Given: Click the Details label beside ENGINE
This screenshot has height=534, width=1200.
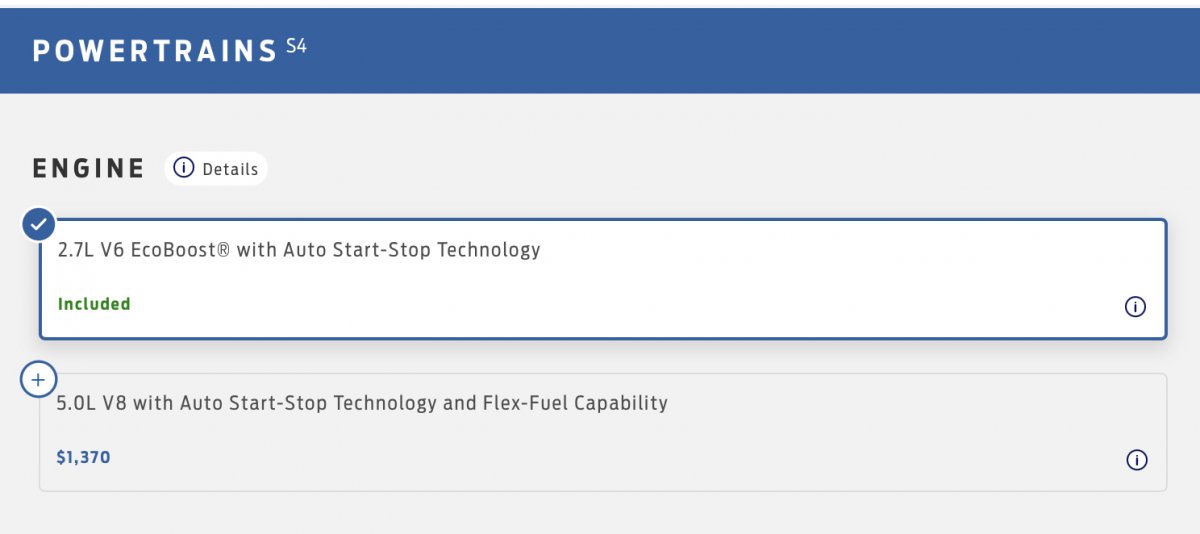Looking at the screenshot, I should click(230, 169).
